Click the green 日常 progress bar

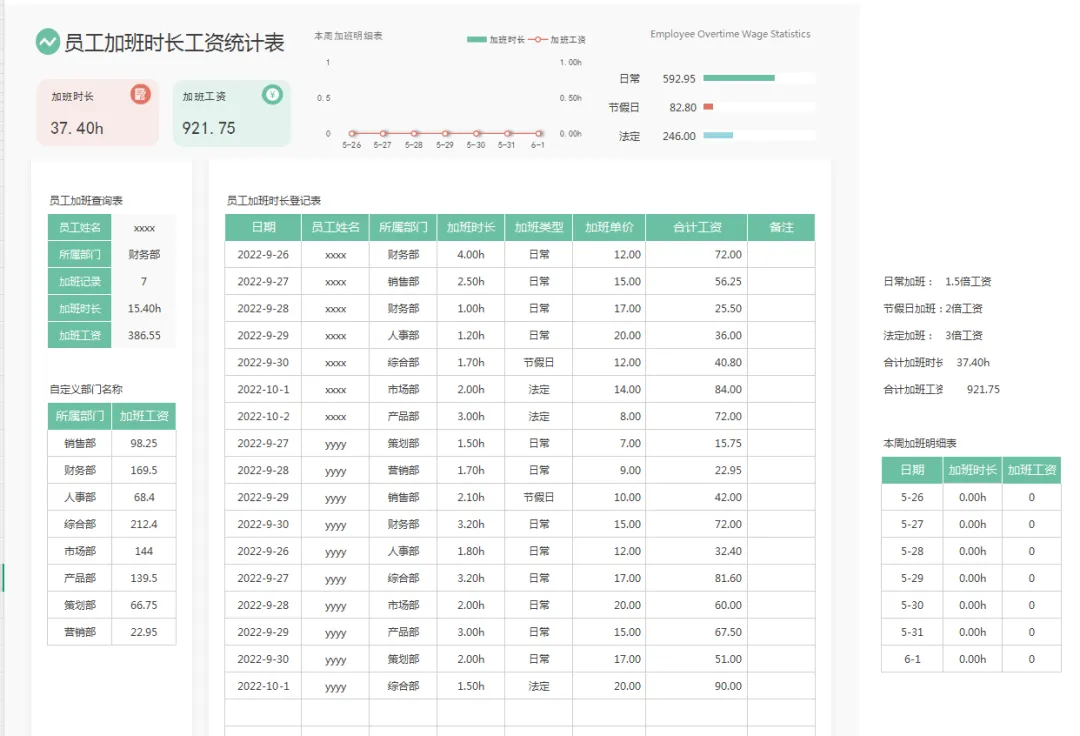(x=739, y=78)
